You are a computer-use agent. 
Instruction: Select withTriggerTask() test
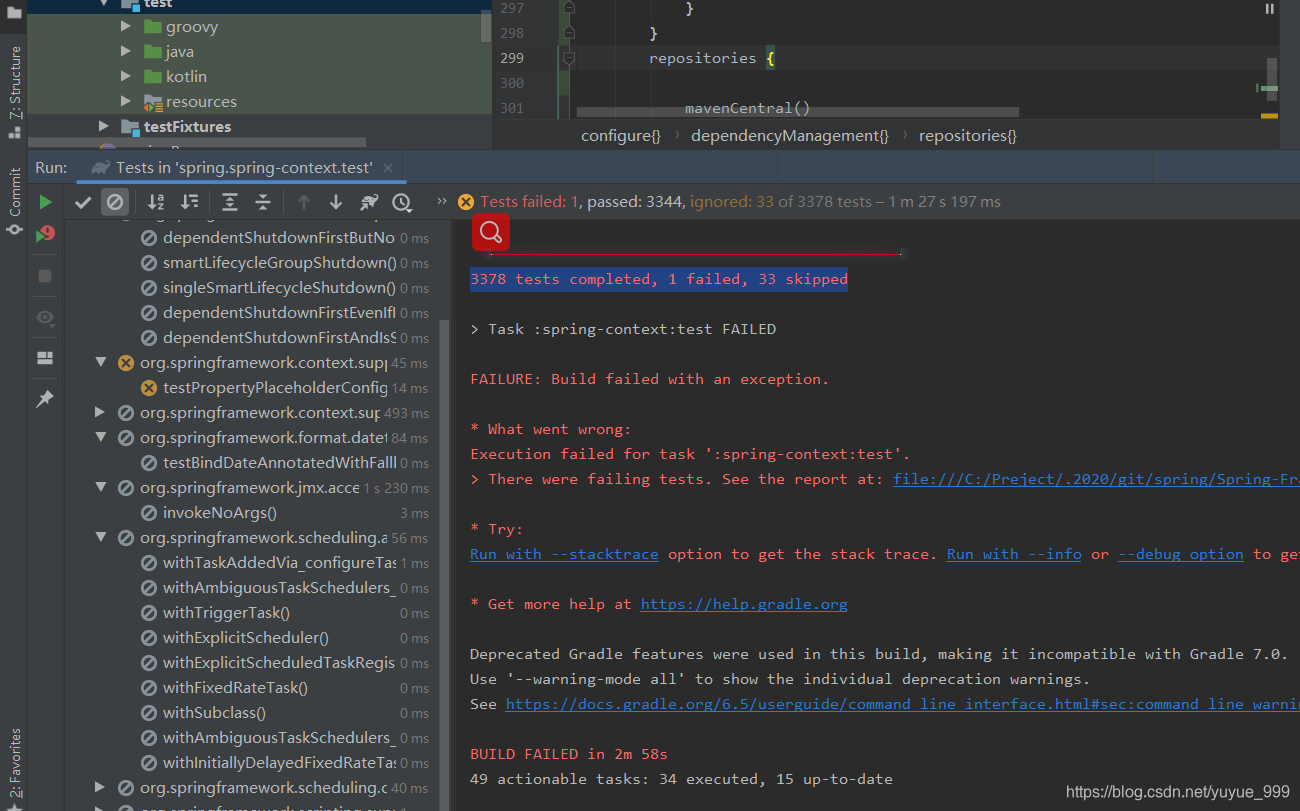click(x=227, y=613)
